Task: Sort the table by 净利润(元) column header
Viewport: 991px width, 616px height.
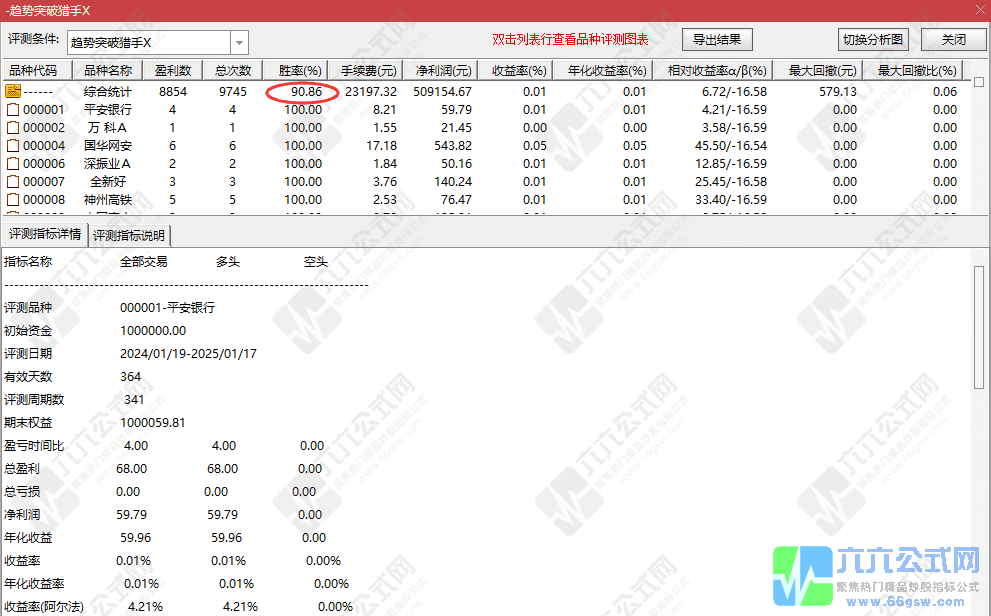Action: point(444,69)
